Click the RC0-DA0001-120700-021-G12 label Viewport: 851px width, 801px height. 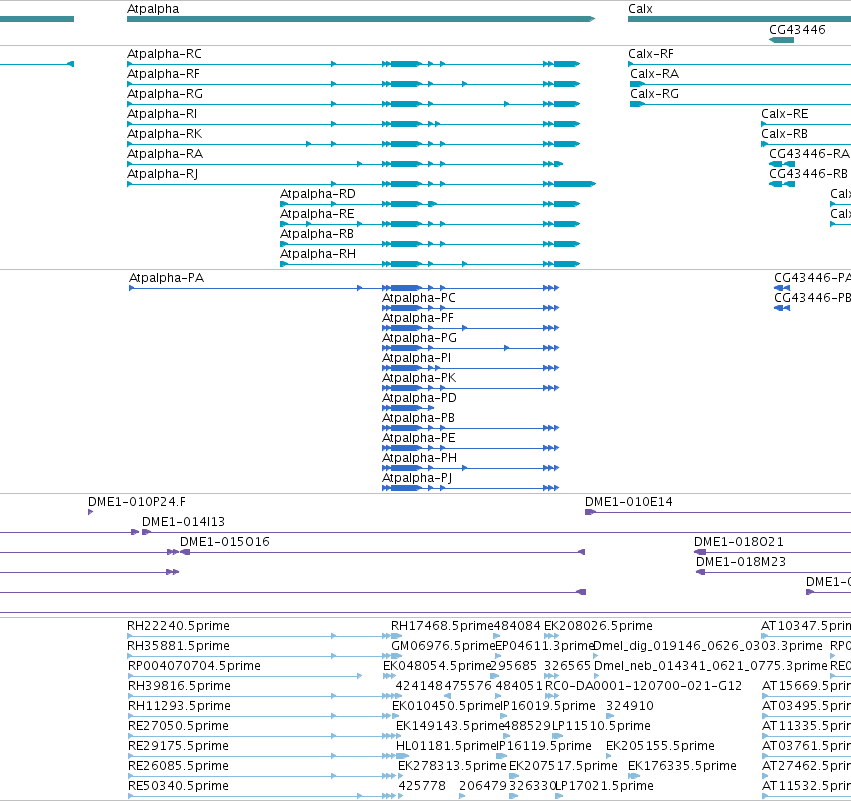643,686
